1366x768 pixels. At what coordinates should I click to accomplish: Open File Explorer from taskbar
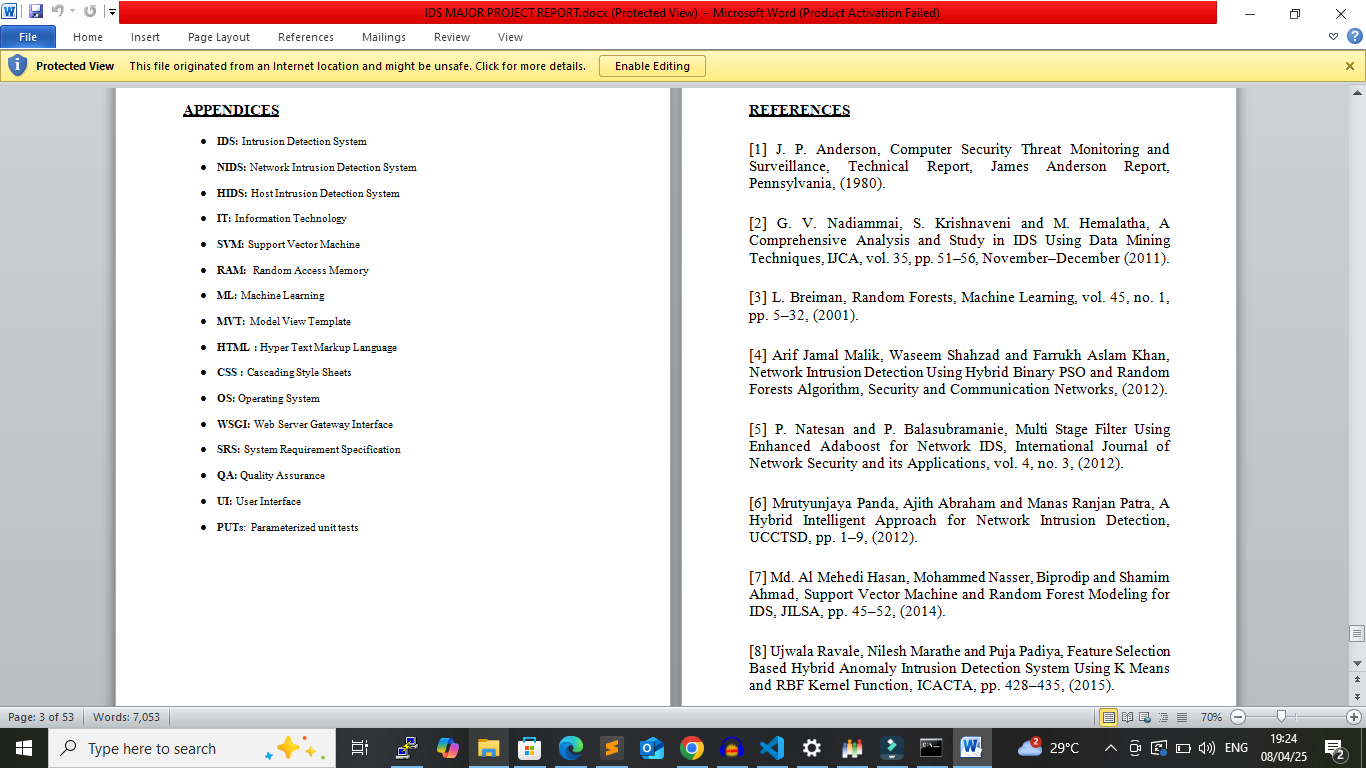[x=488, y=748]
